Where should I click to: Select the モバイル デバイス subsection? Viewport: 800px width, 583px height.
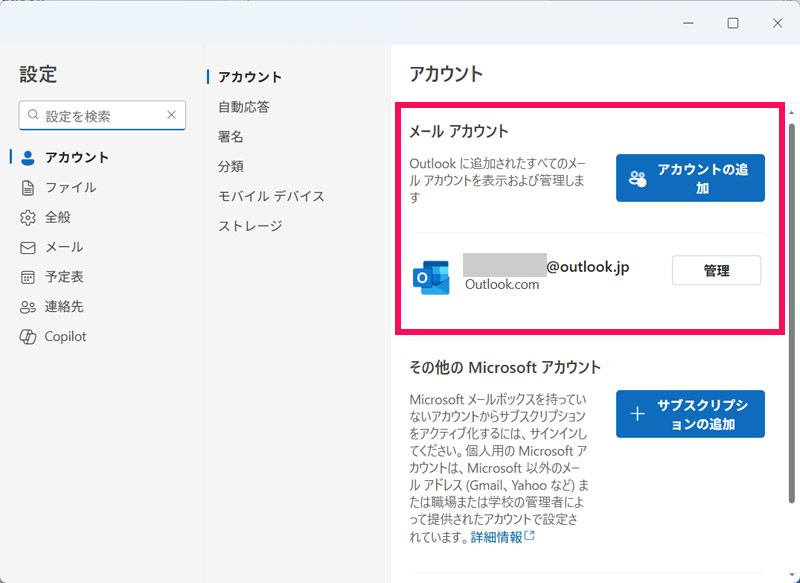tap(271, 196)
